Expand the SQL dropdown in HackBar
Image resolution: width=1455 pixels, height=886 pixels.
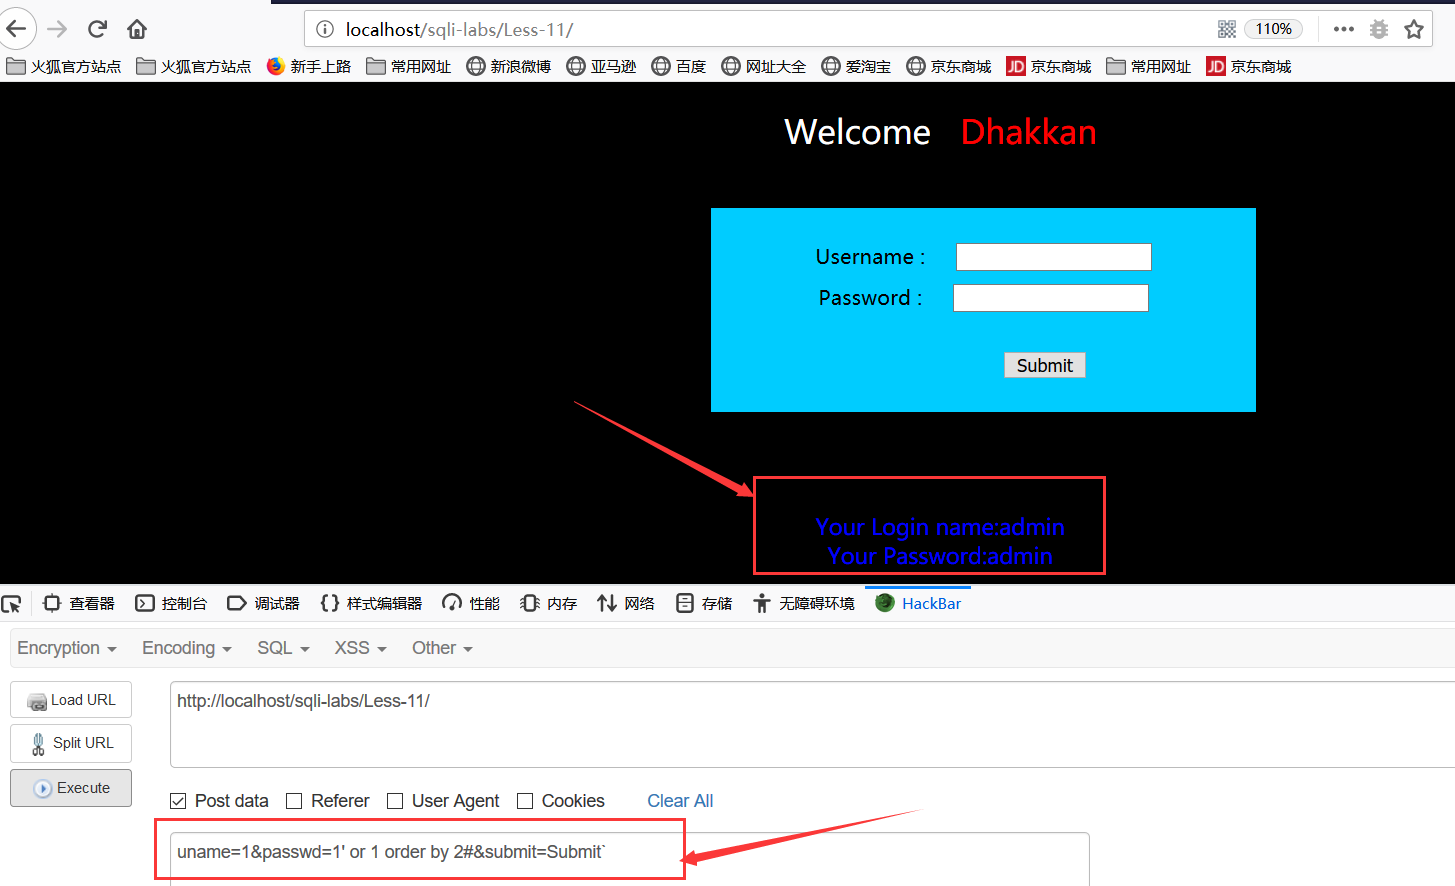tap(283, 648)
